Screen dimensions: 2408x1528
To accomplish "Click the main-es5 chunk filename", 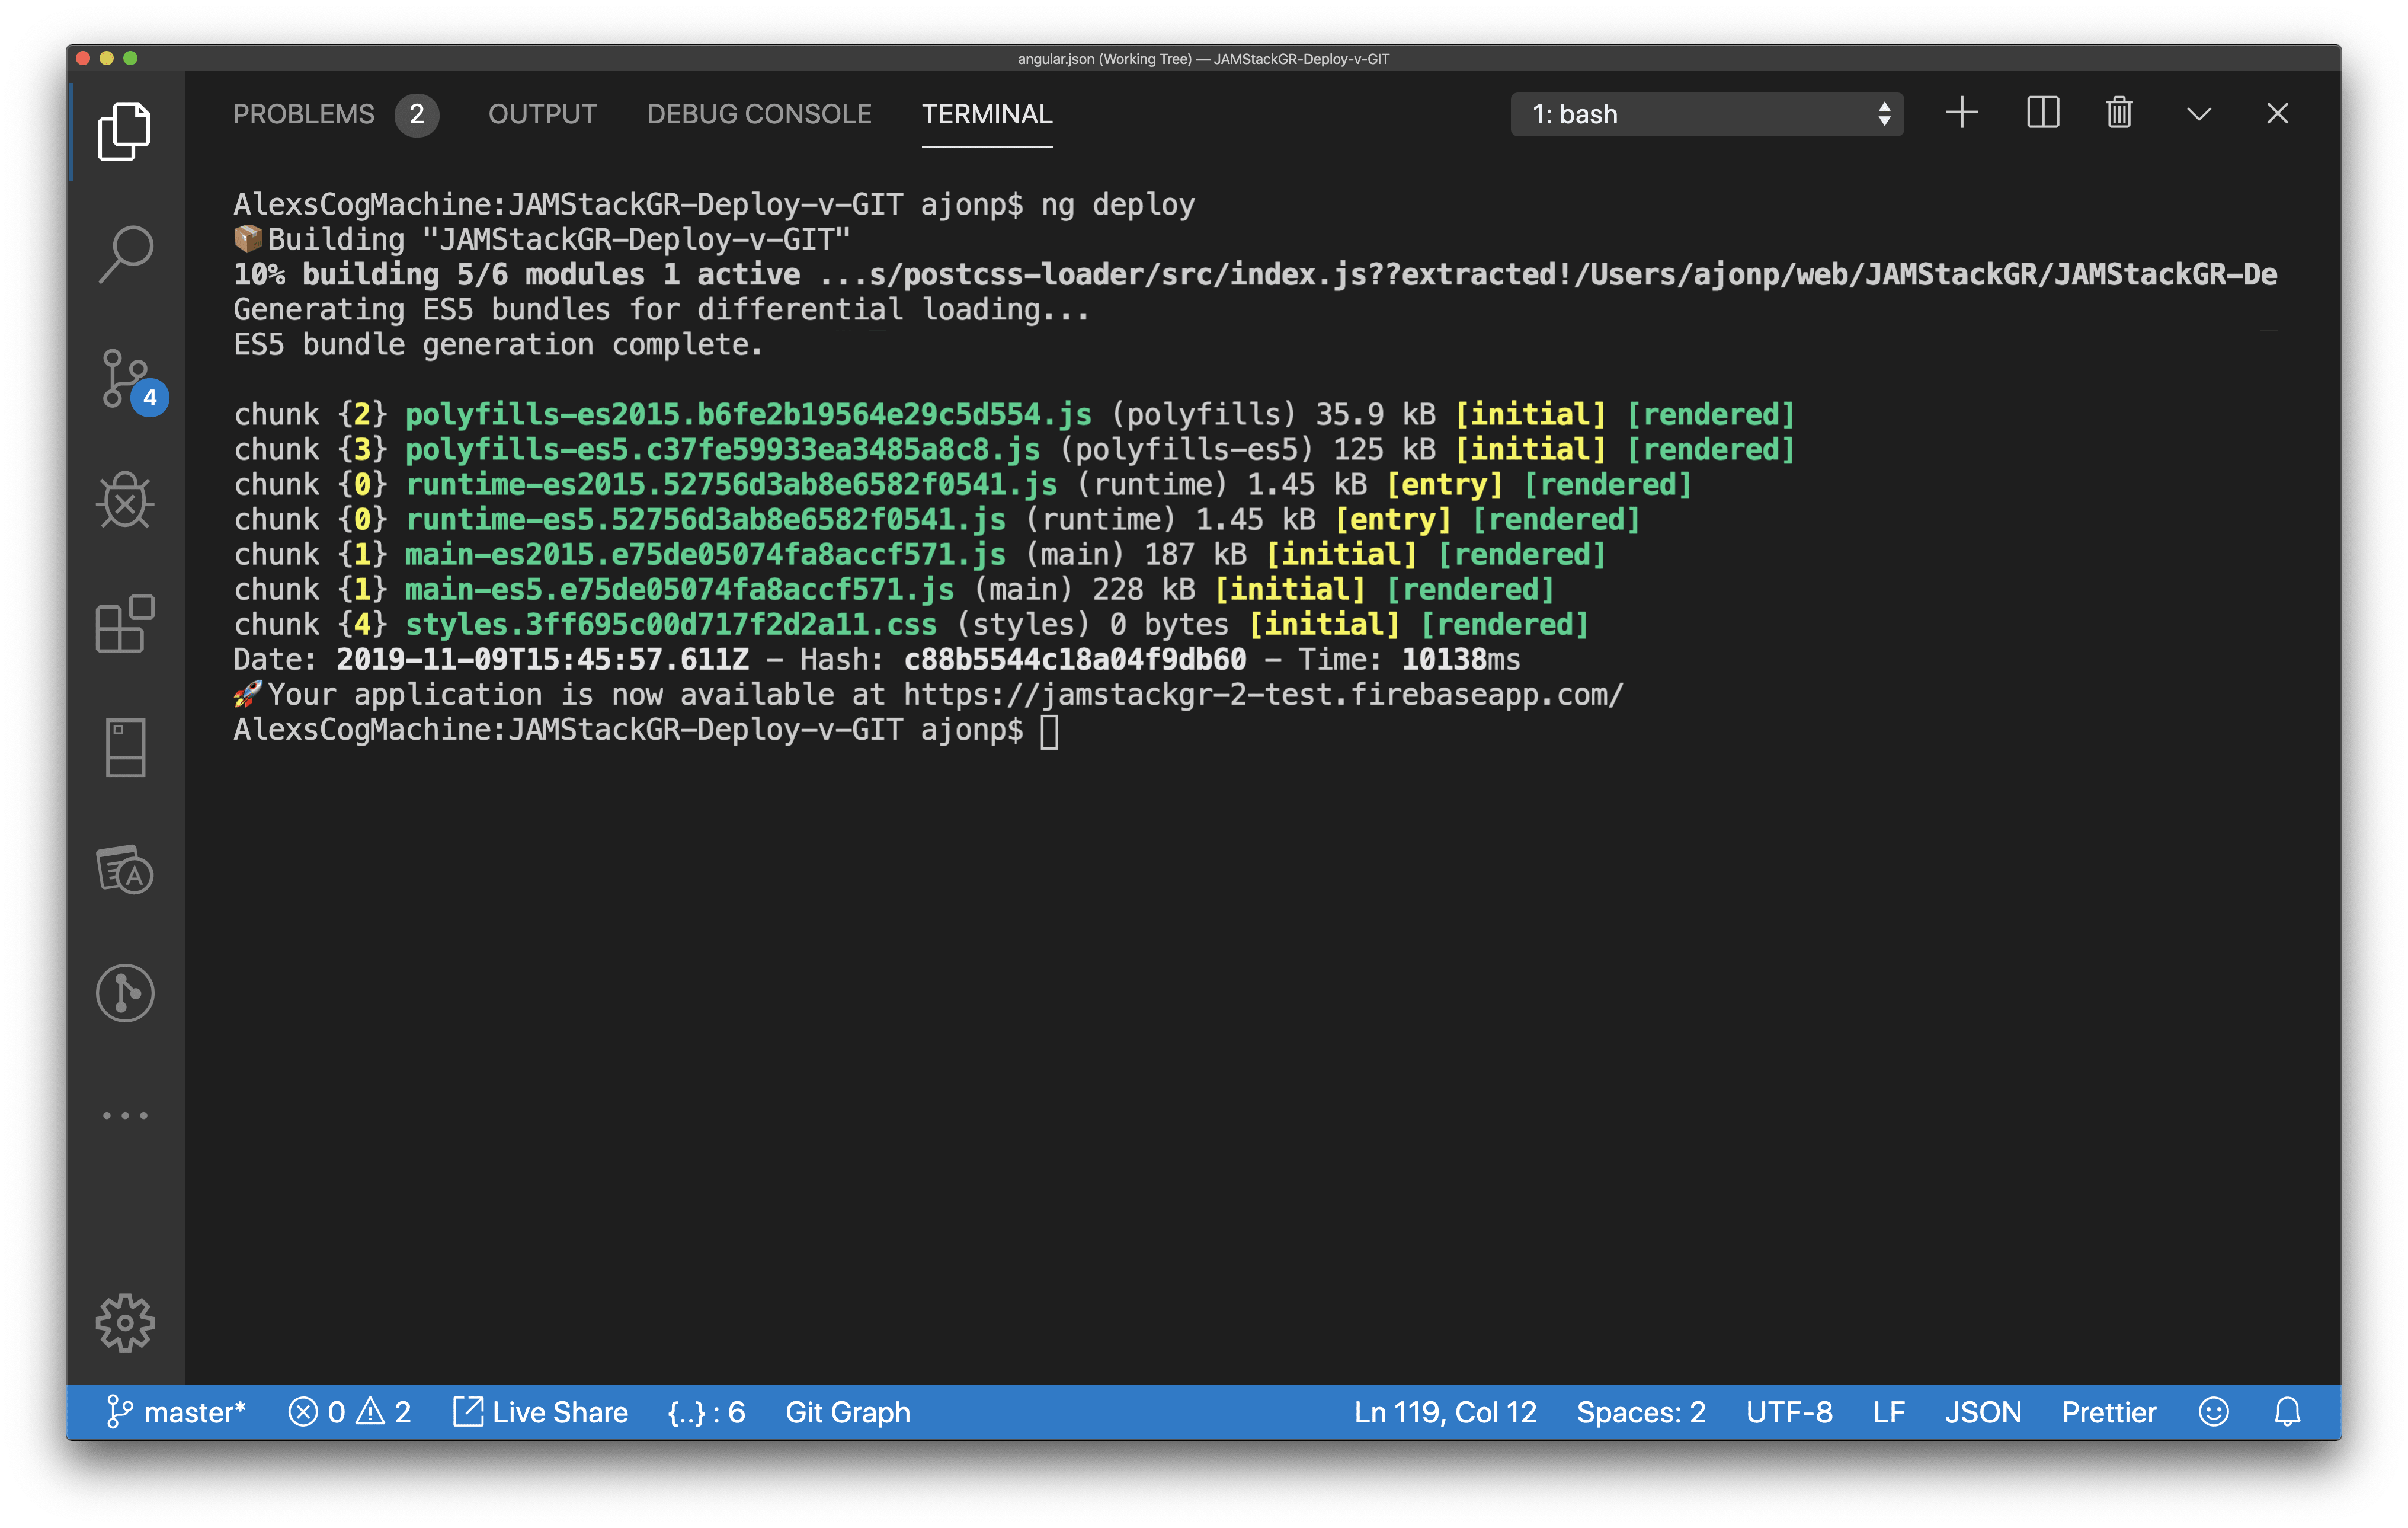I will click(679, 589).
